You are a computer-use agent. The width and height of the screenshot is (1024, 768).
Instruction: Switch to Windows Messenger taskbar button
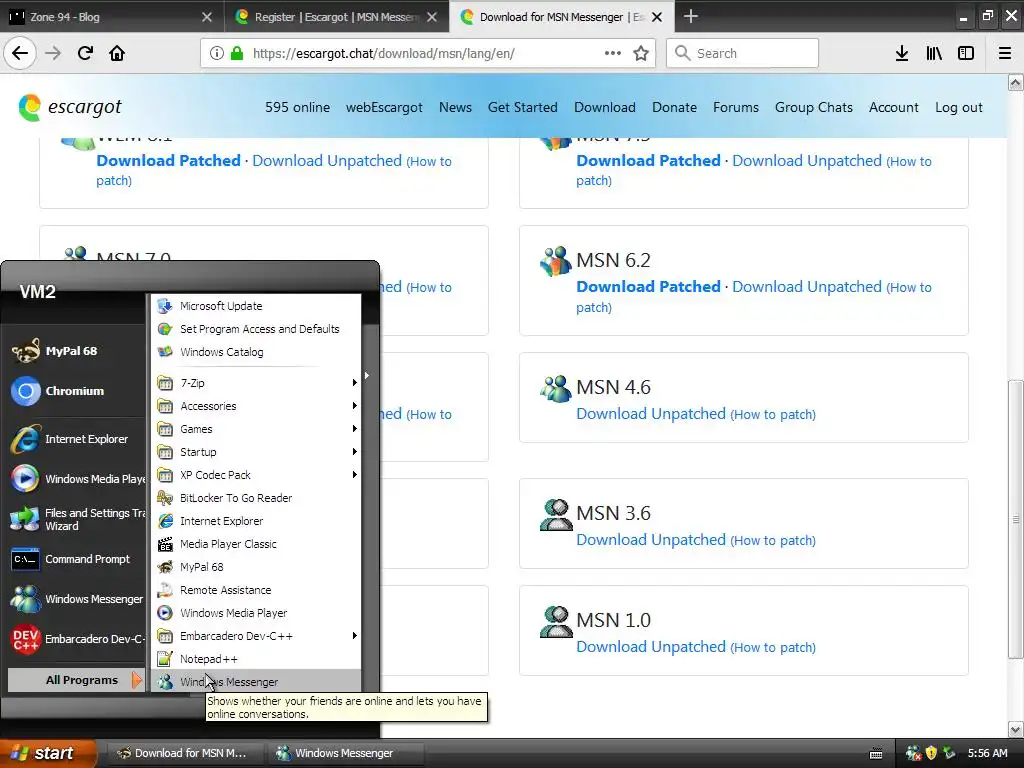click(x=345, y=753)
